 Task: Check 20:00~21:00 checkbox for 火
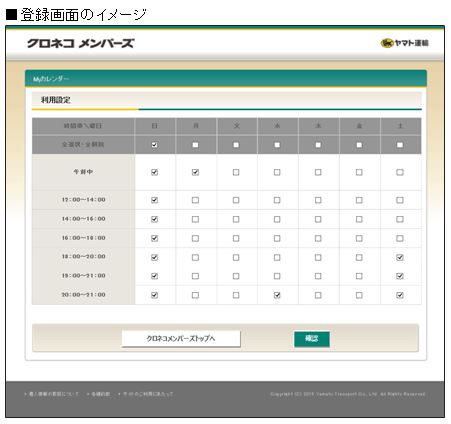(236, 295)
